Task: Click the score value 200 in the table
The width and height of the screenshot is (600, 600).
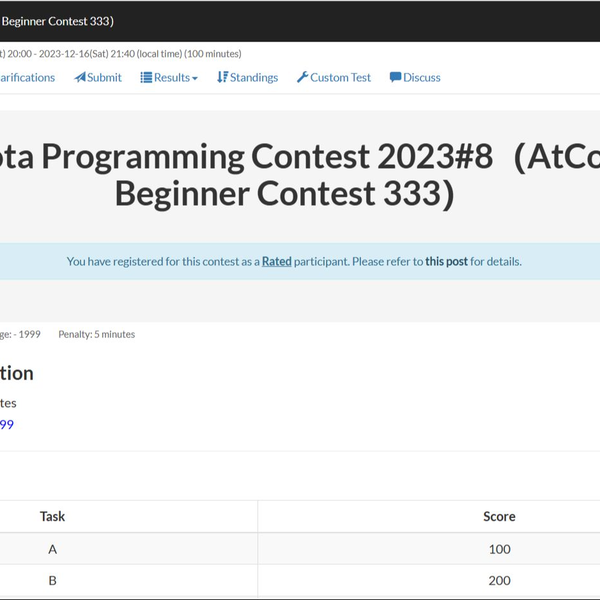Action: coord(499,580)
